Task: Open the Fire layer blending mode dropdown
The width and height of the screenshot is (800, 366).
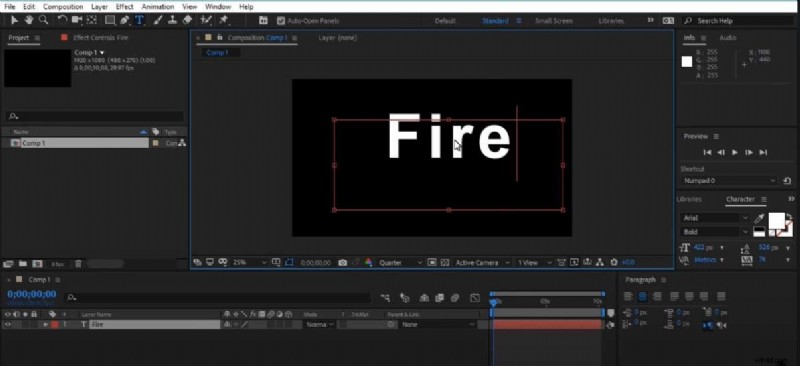Action: [320, 325]
